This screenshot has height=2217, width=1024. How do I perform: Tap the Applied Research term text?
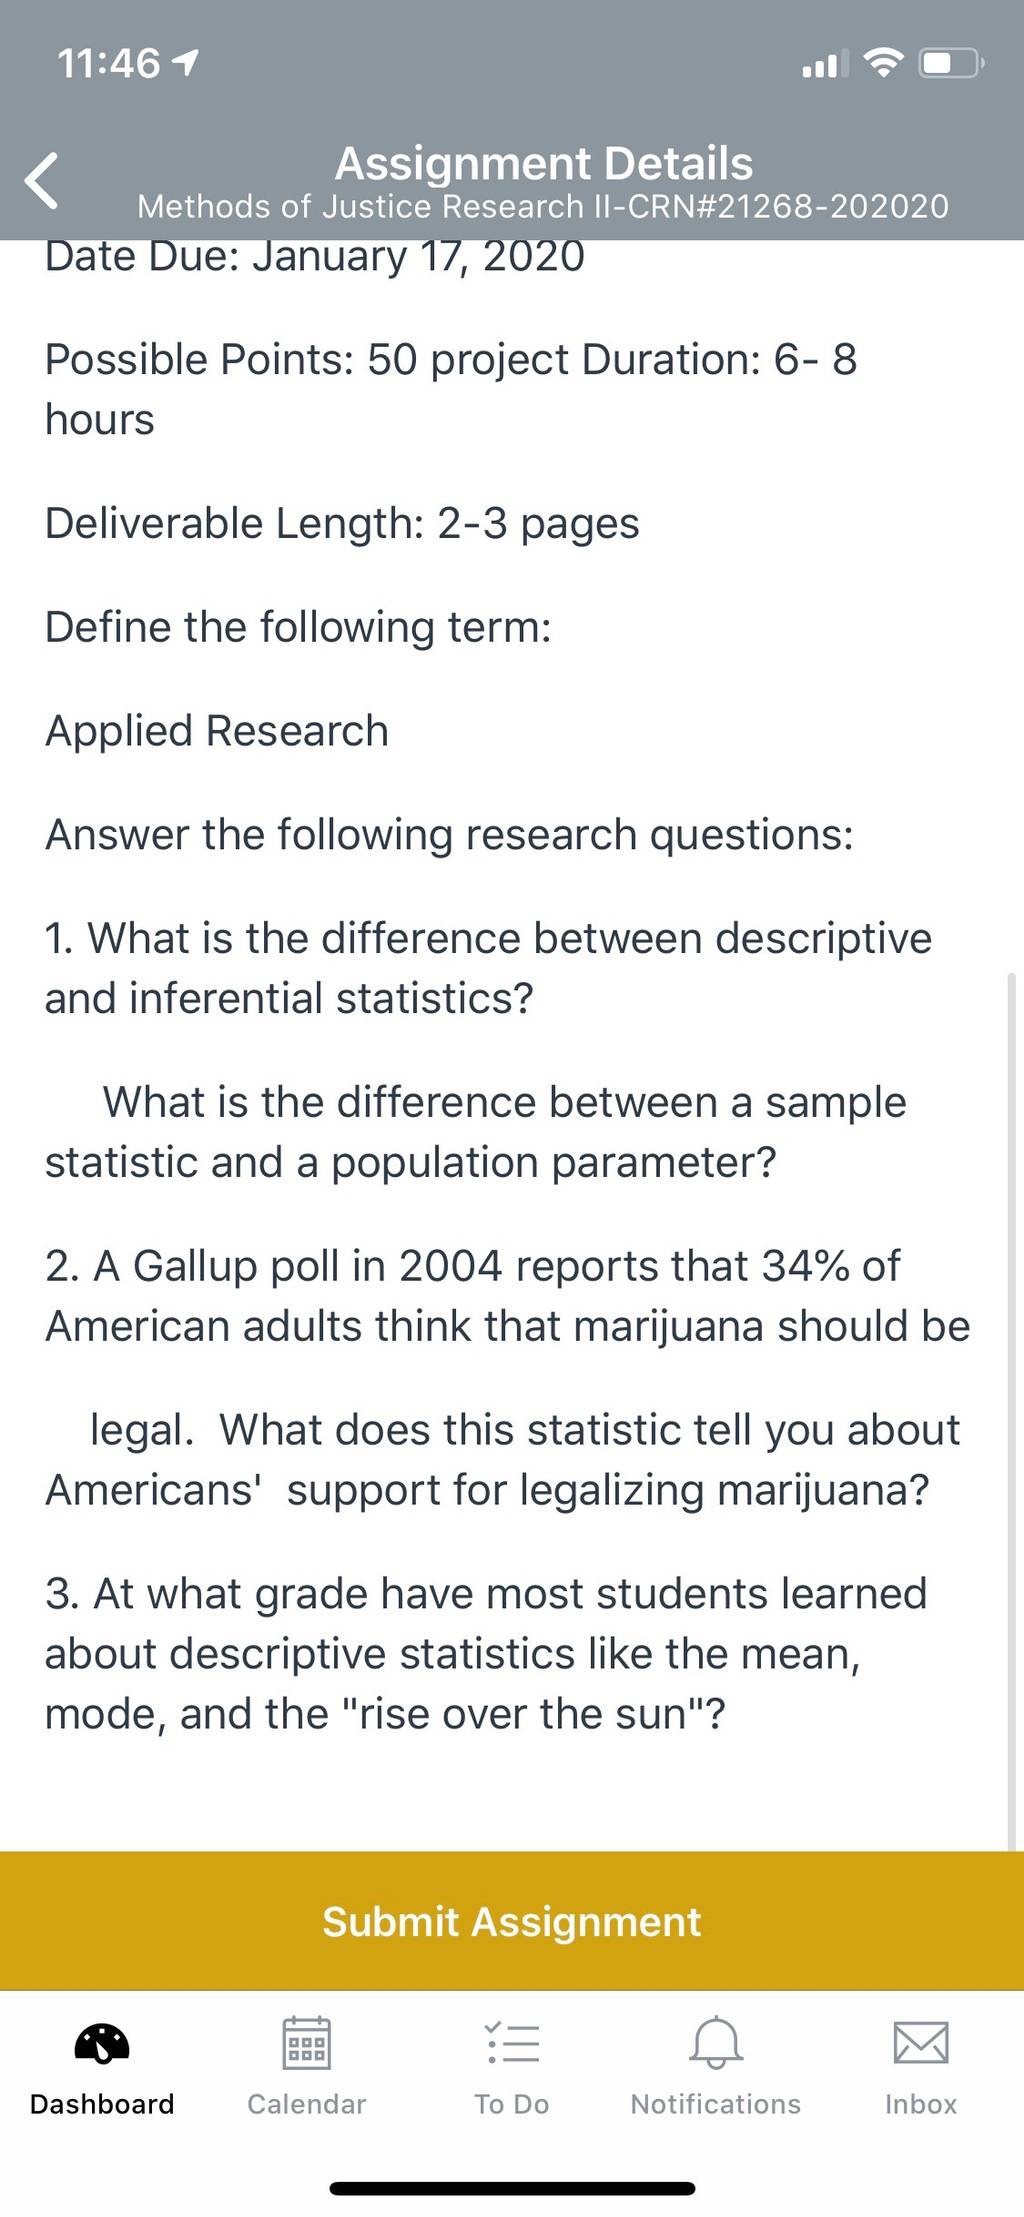(x=217, y=731)
